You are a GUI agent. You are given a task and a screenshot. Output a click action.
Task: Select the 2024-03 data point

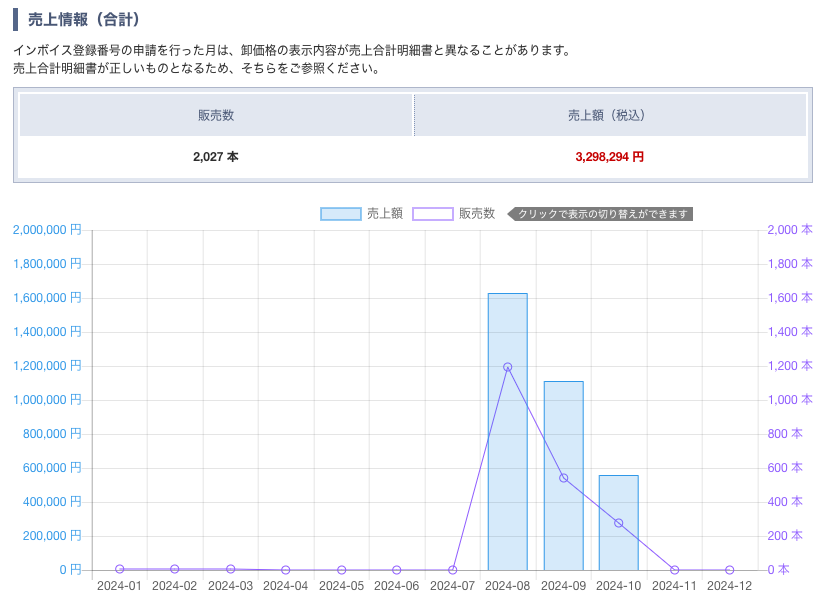230,569
